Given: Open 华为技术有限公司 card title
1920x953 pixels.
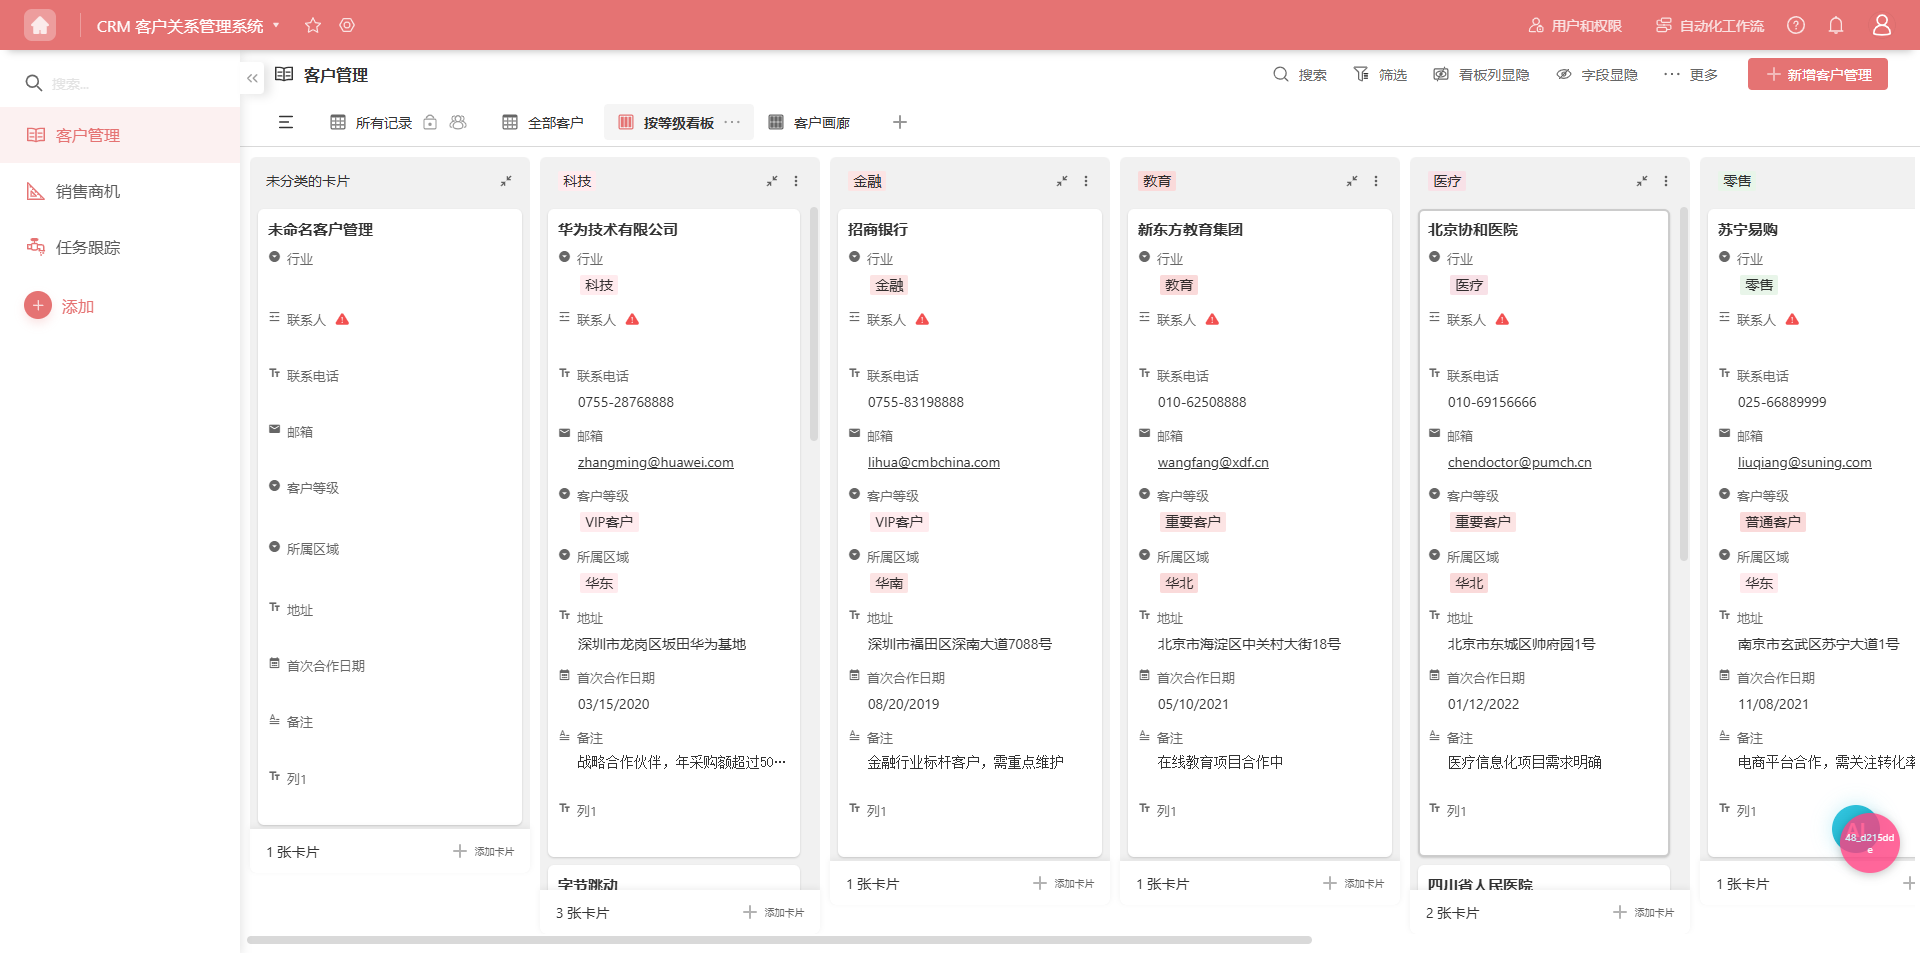Looking at the screenshot, I should pyautogui.click(x=618, y=229).
